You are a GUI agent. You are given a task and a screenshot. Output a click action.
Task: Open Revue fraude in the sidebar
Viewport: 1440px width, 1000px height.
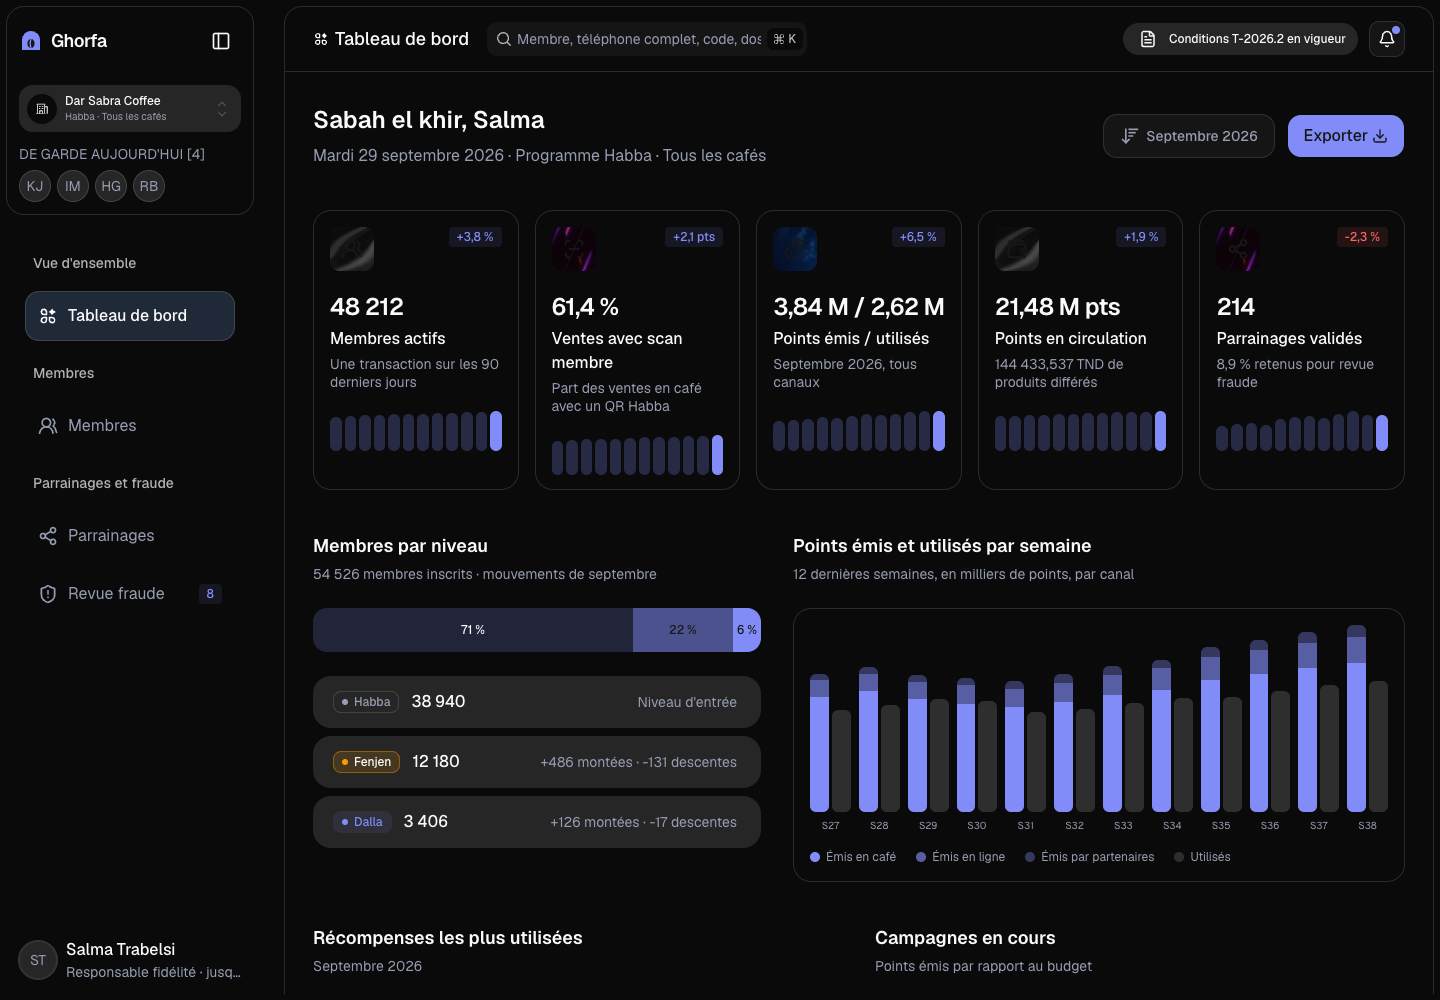pos(130,594)
